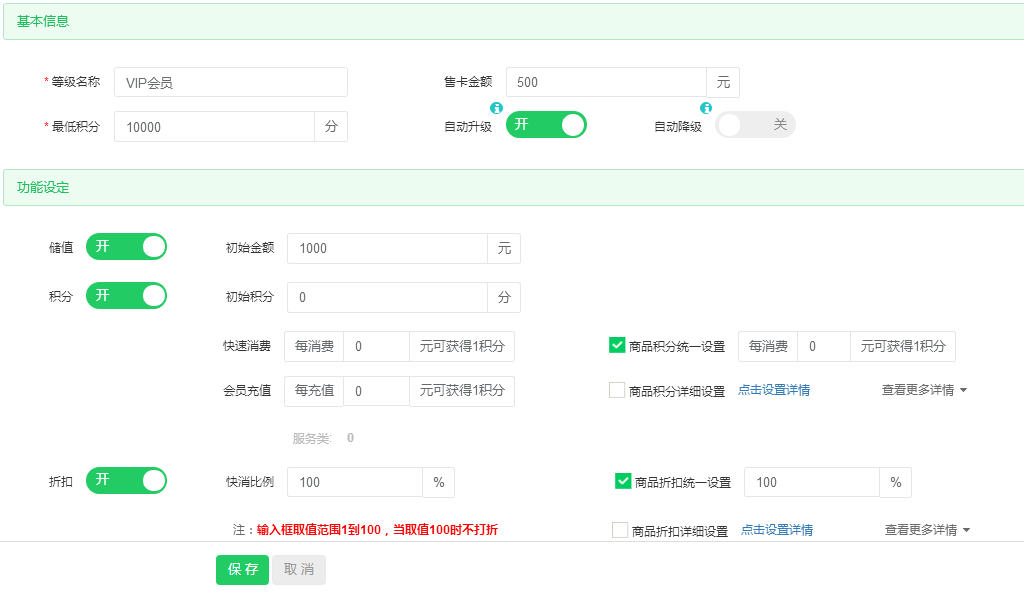The width and height of the screenshot is (1024, 593).
Task: Click the 售卡金额 input containing 500
Action: [x=606, y=82]
